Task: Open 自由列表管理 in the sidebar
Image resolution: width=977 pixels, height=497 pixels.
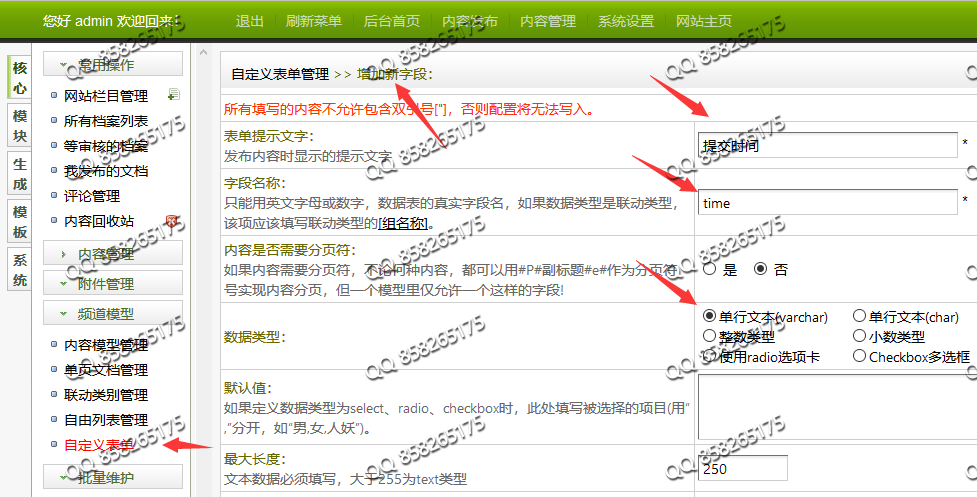Action: pos(106,420)
